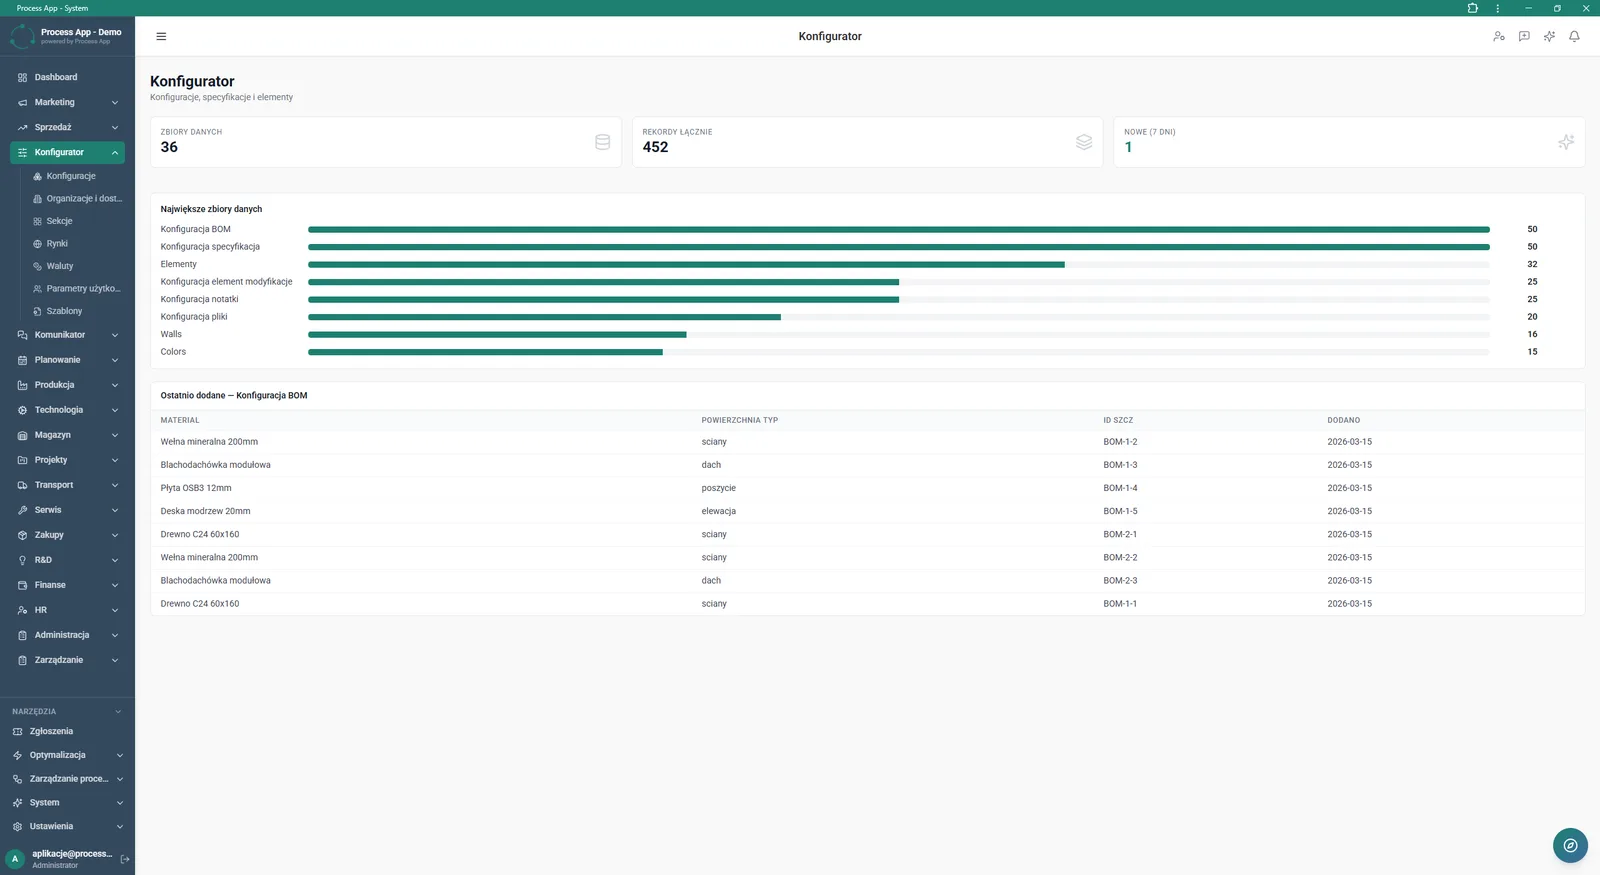Open Organizacje i dost... submenu item
1600x875 pixels.
pyautogui.click(x=77, y=198)
